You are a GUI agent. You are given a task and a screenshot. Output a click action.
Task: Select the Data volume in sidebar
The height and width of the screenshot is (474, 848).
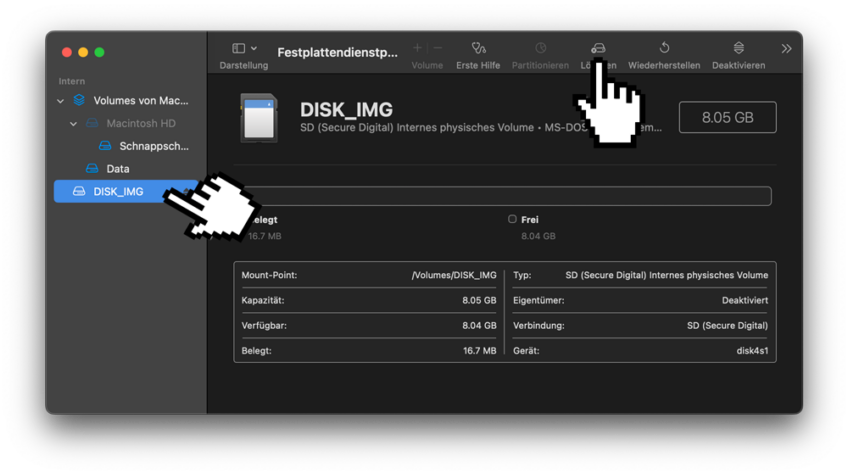117,169
